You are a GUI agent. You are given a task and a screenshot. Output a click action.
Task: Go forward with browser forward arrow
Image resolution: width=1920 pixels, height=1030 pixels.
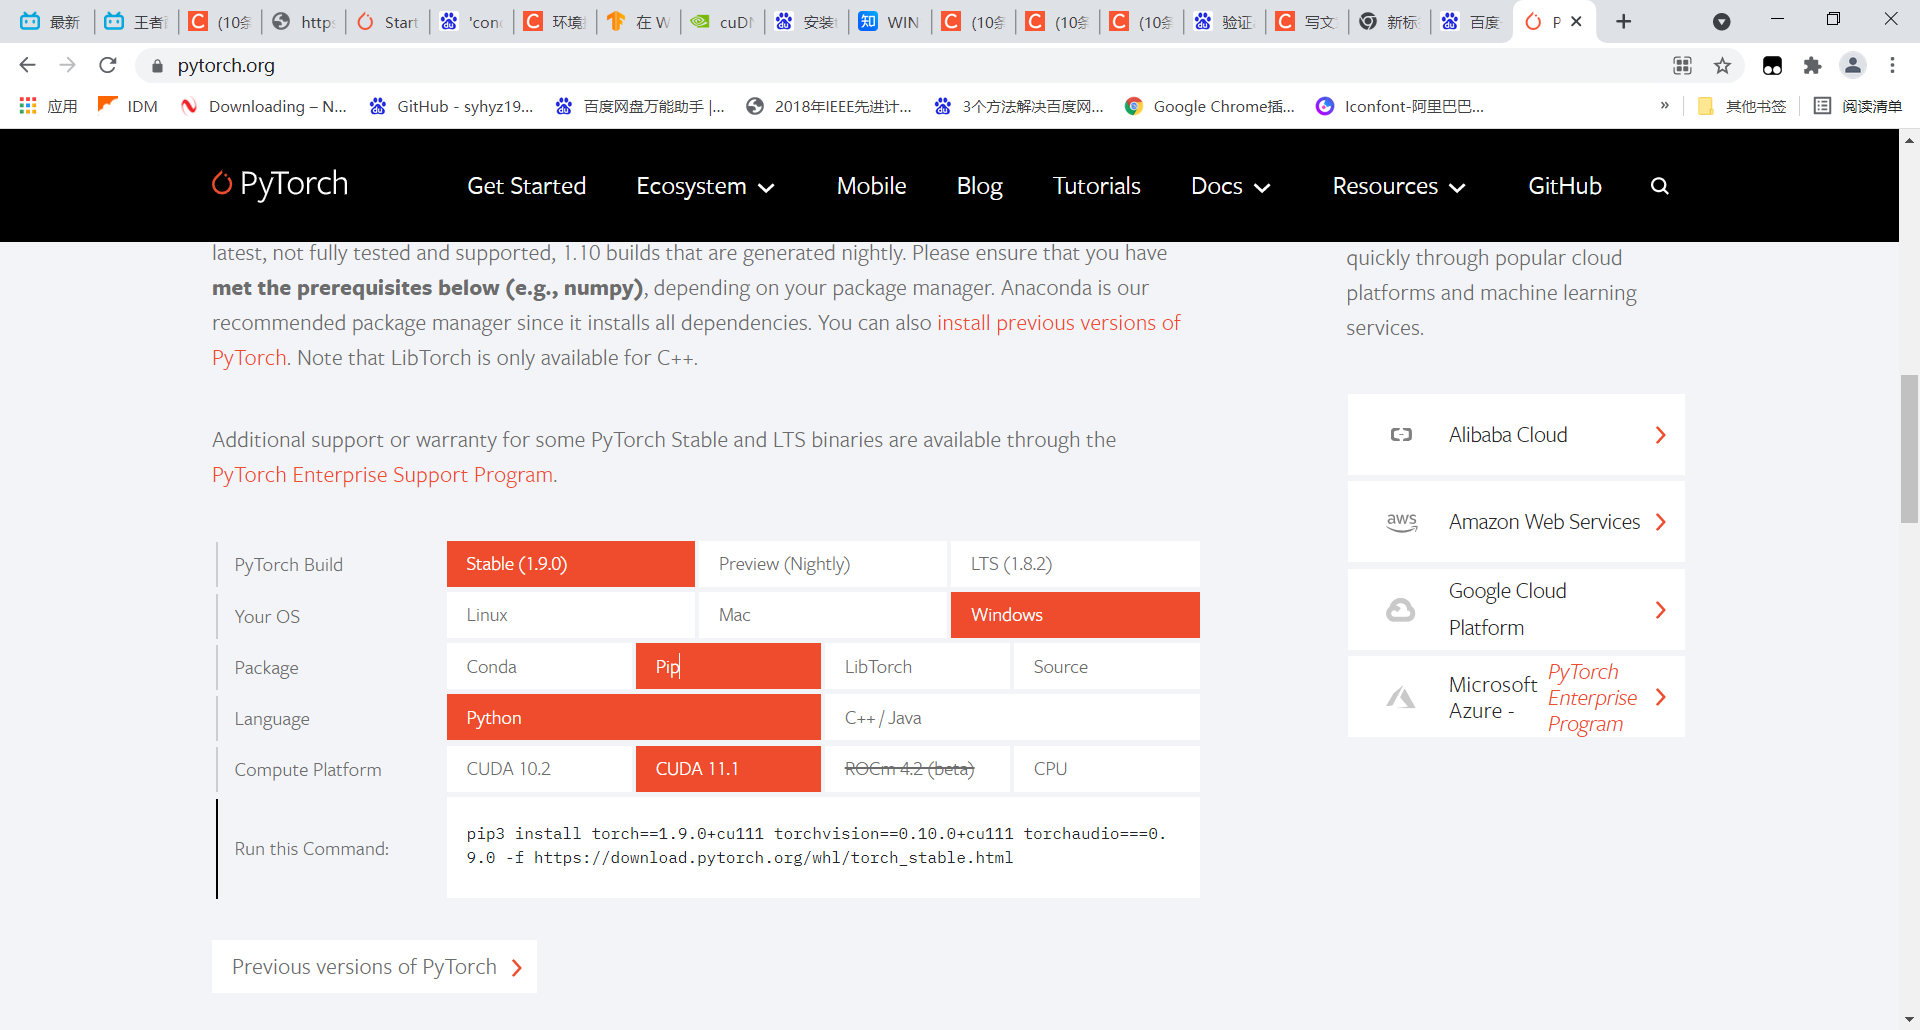[x=67, y=65]
